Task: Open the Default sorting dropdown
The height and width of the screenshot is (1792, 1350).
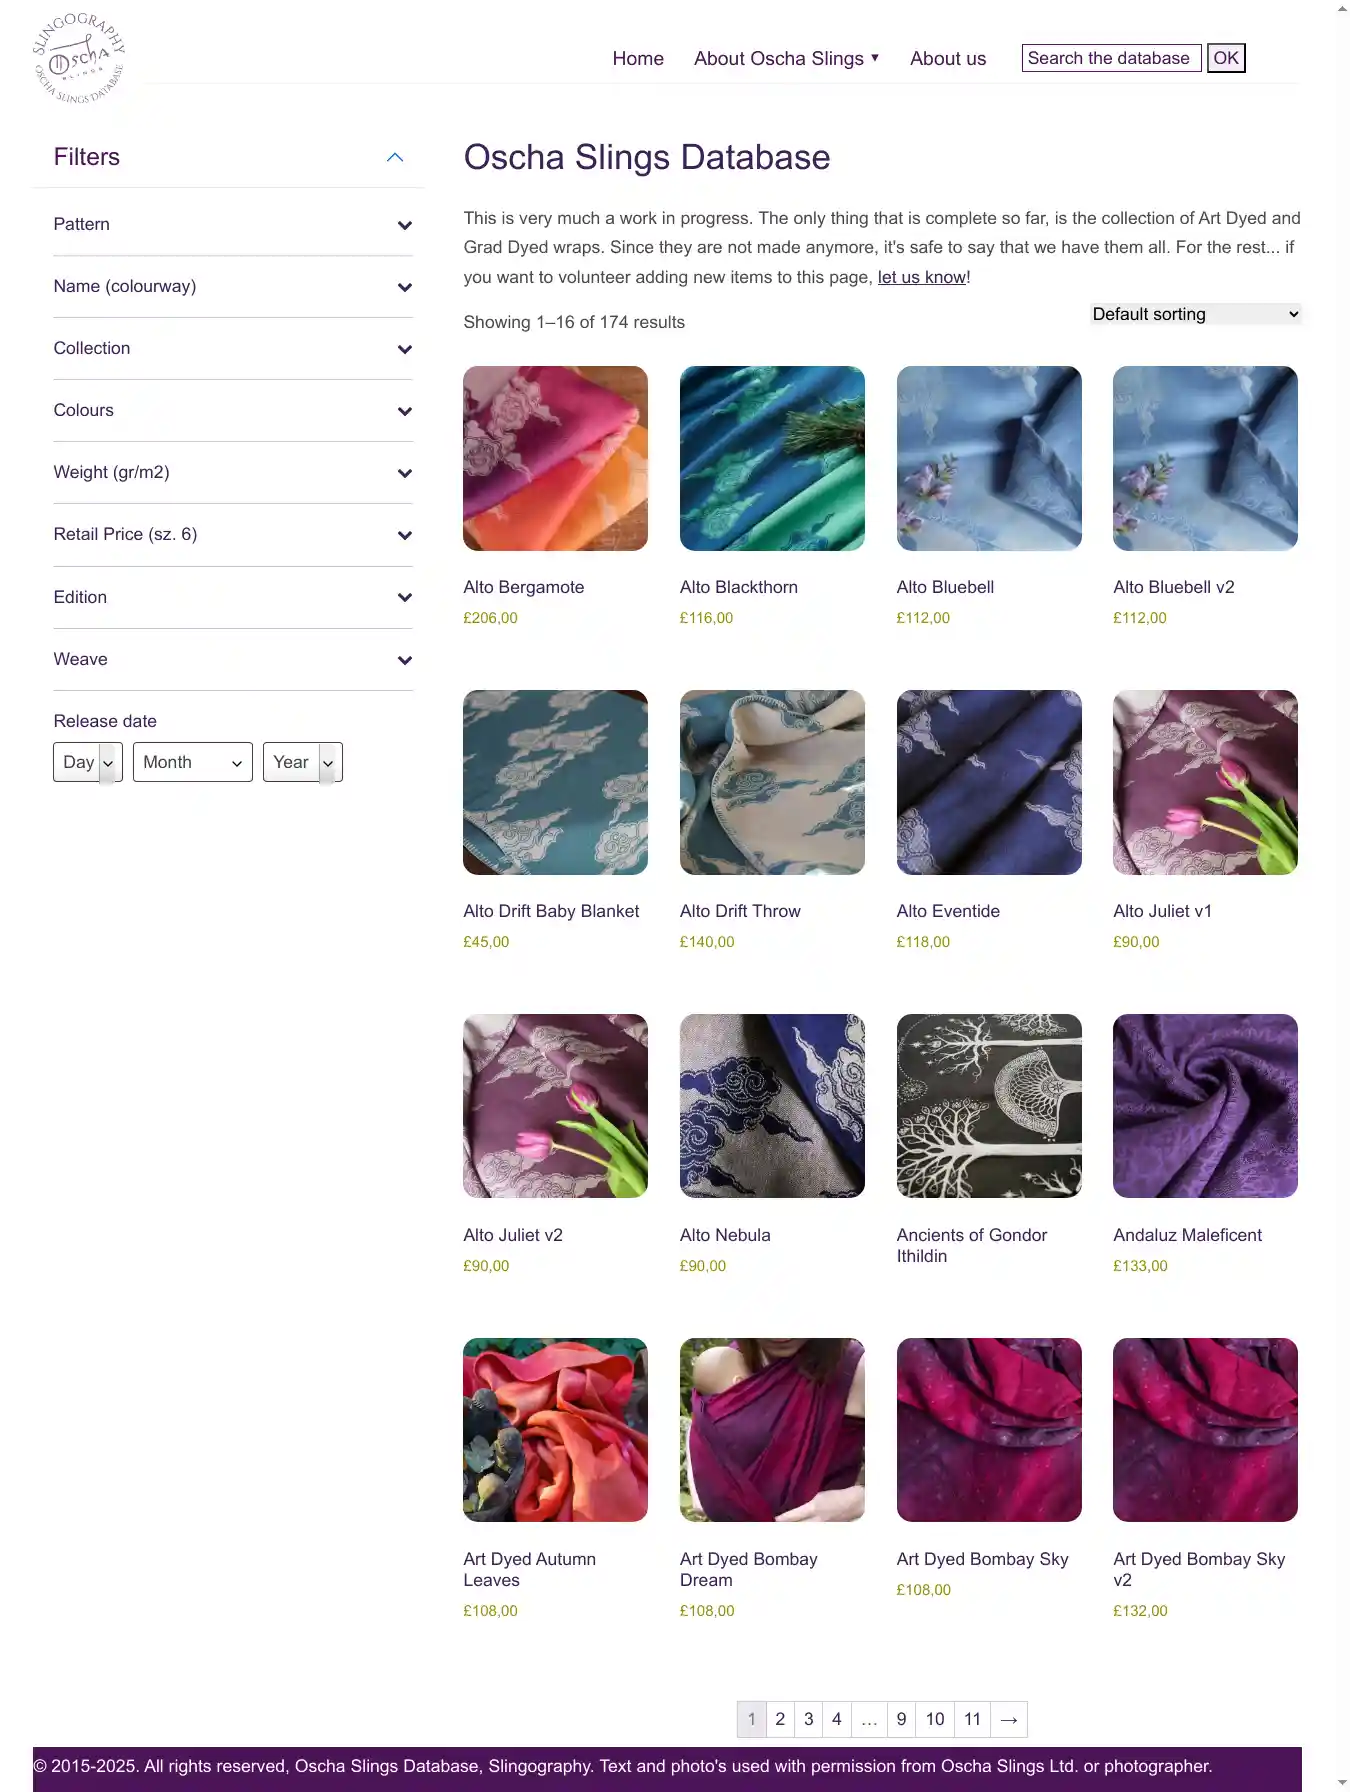Action: tap(1196, 314)
